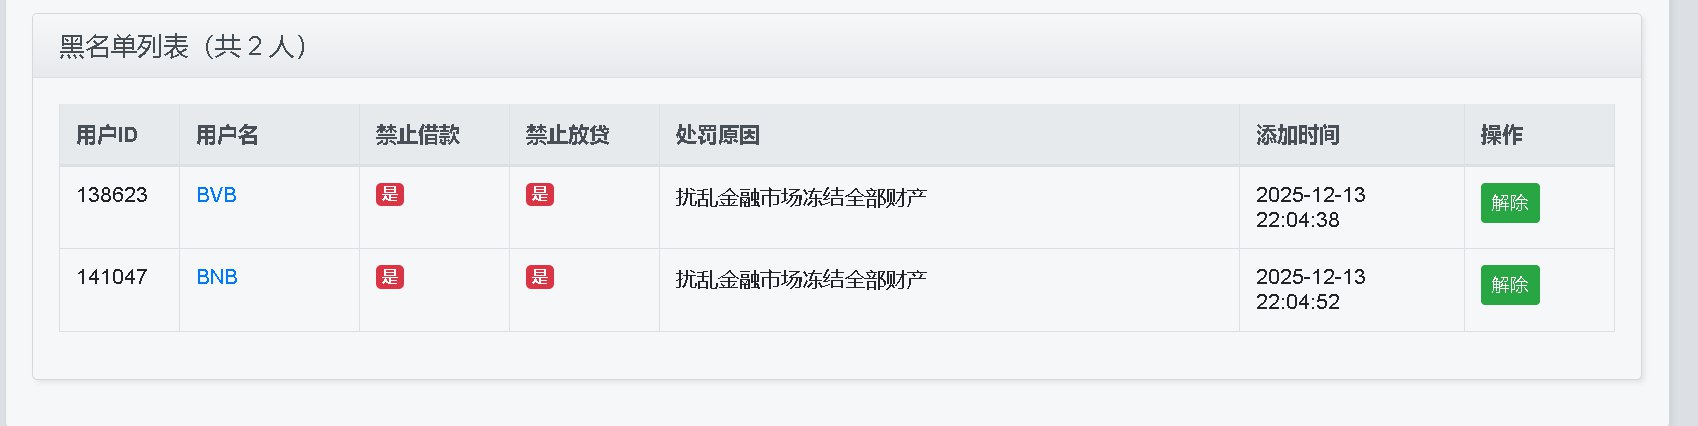Open the BNB user profile link
Viewport: 1698px width, 426px height.
click(217, 277)
